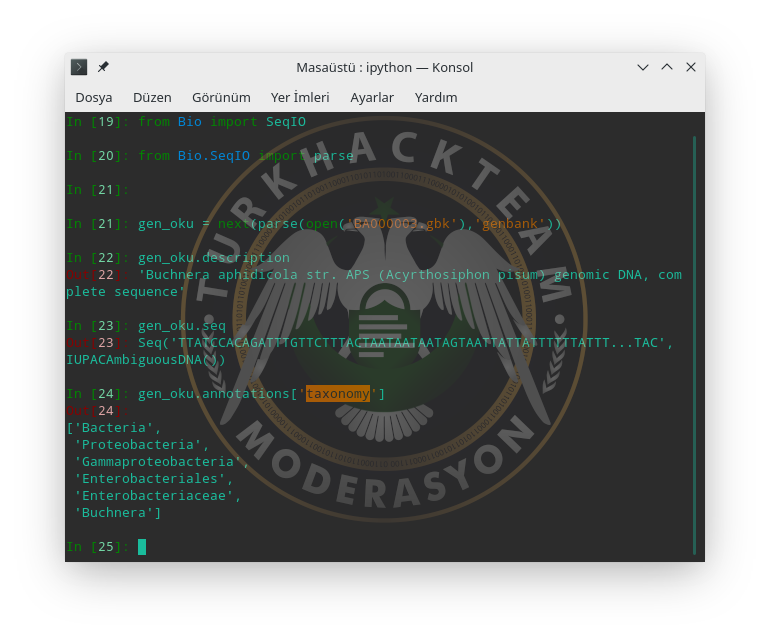
Task: Click 'Buchnera' at the list end
Action: (x=114, y=513)
